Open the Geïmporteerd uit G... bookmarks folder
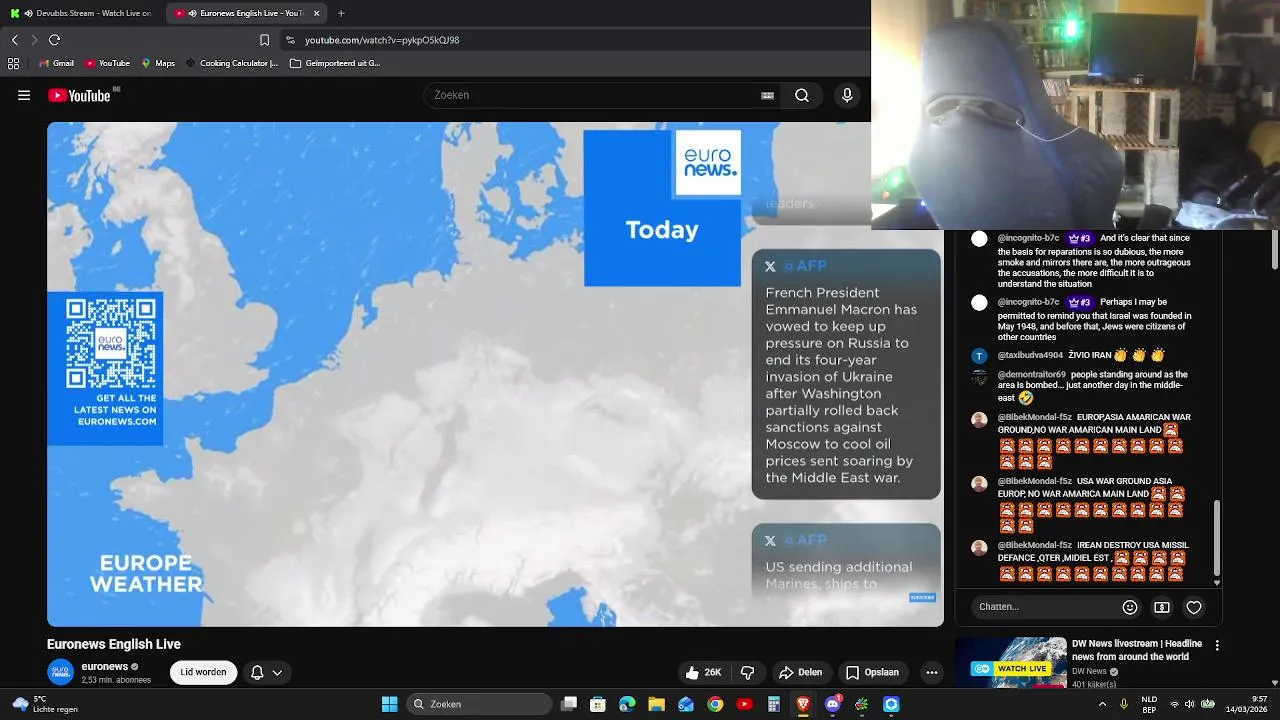This screenshot has width=1280, height=720. (x=335, y=63)
